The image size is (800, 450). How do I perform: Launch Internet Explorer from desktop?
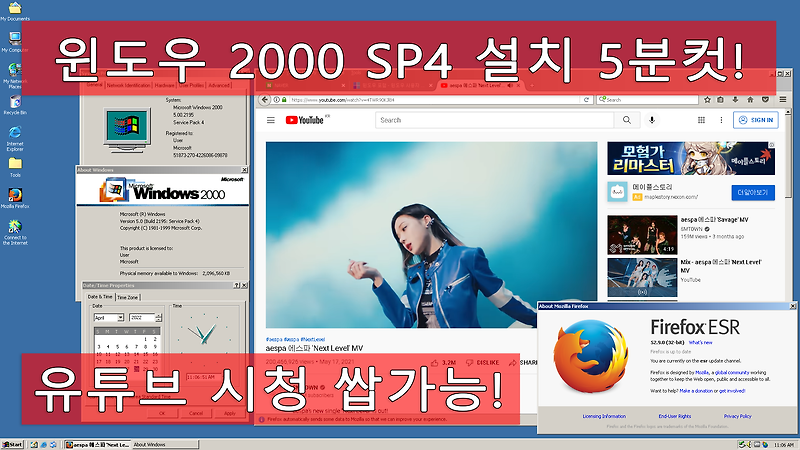[15, 139]
